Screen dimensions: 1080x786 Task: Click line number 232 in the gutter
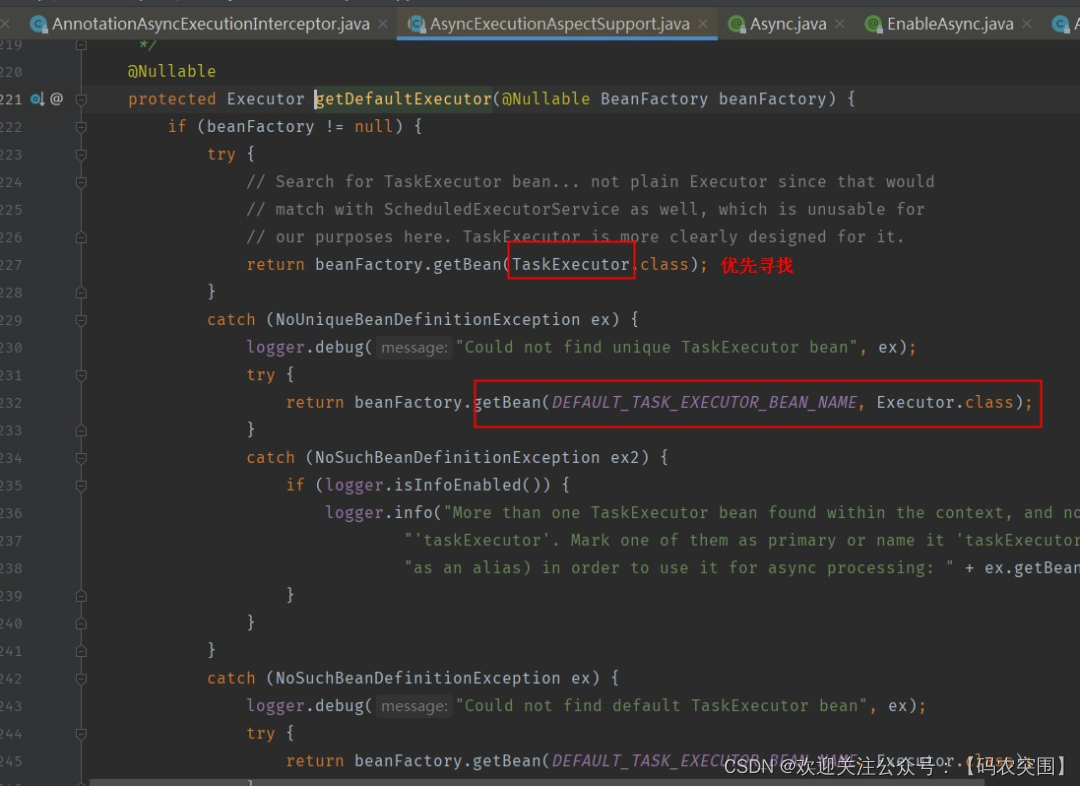(x=11, y=403)
